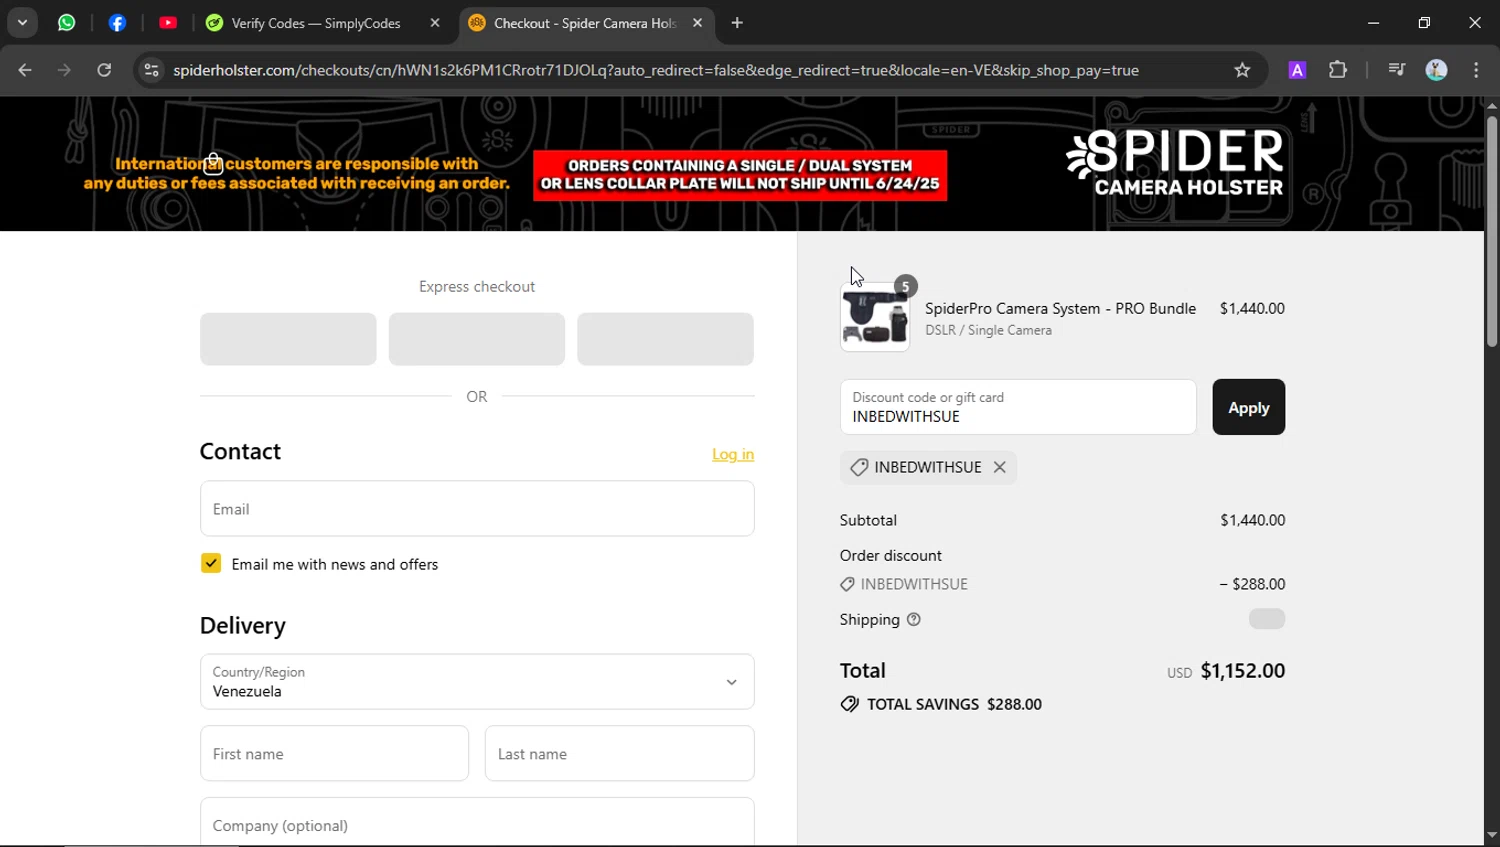The image size is (1500, 847).
Task: Open the WhatsApp pinned tab
Action: click(67, 23)
